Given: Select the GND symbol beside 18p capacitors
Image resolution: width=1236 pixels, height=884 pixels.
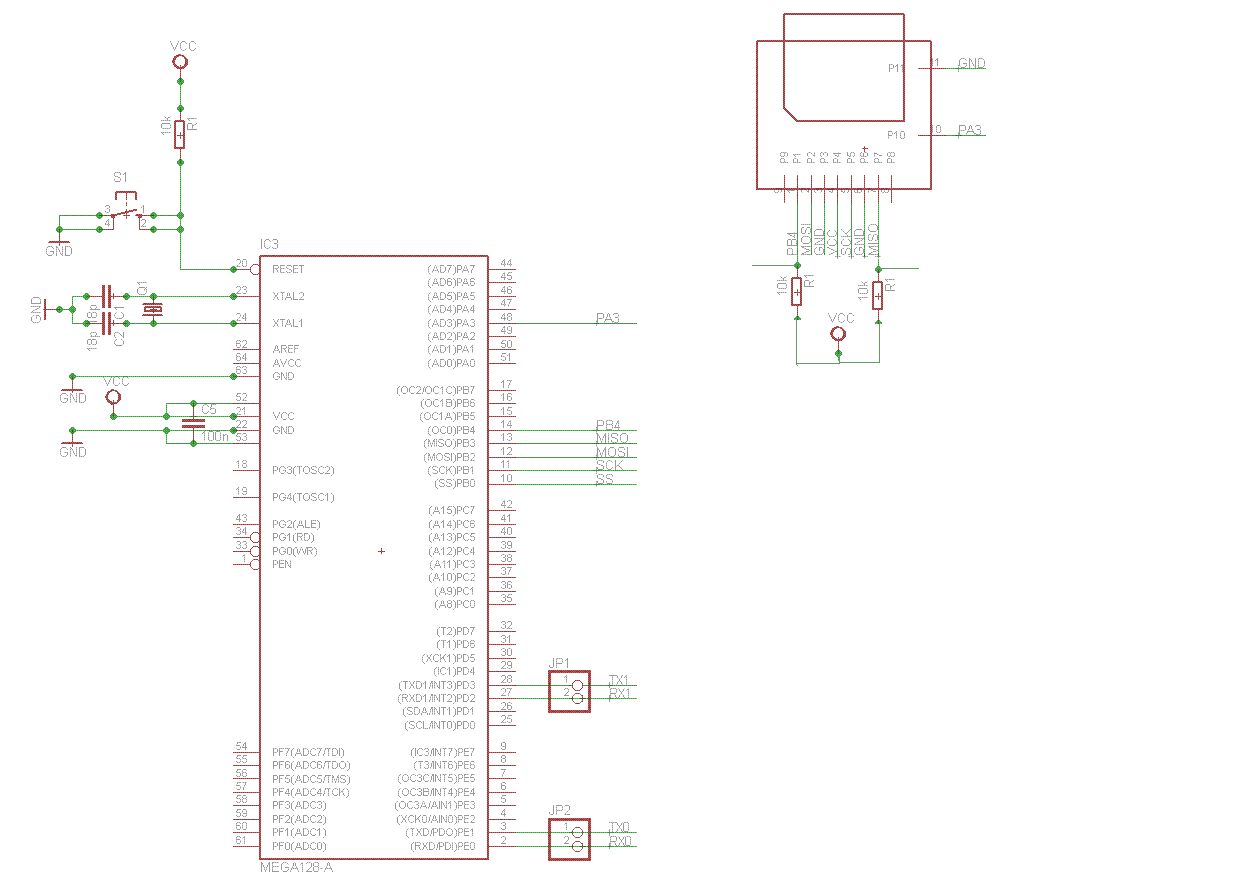Looking at the screenshot, I should 46,309.
